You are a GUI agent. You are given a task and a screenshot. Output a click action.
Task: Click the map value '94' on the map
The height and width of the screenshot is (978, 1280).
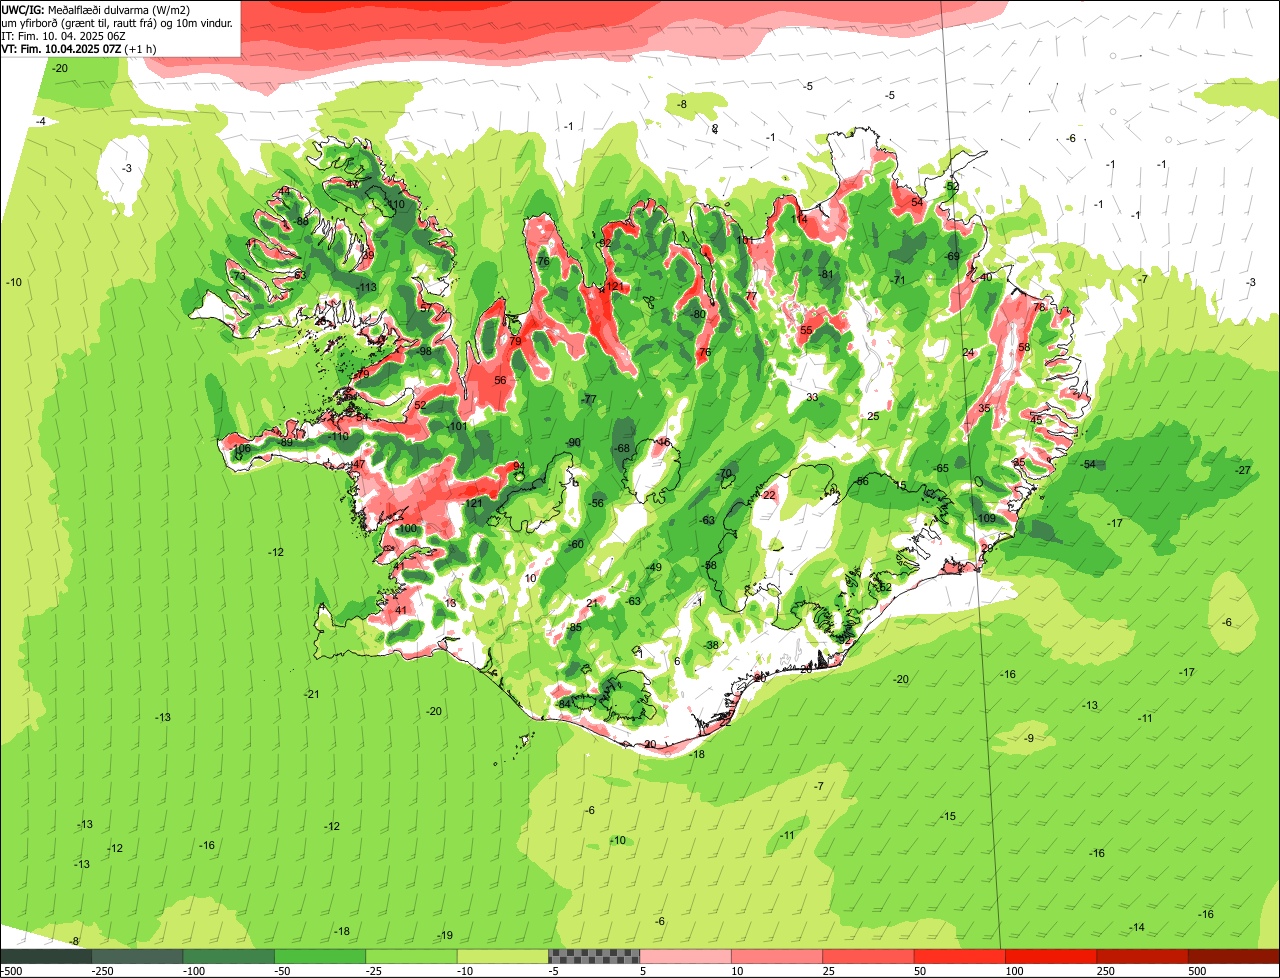pos(518,466)
